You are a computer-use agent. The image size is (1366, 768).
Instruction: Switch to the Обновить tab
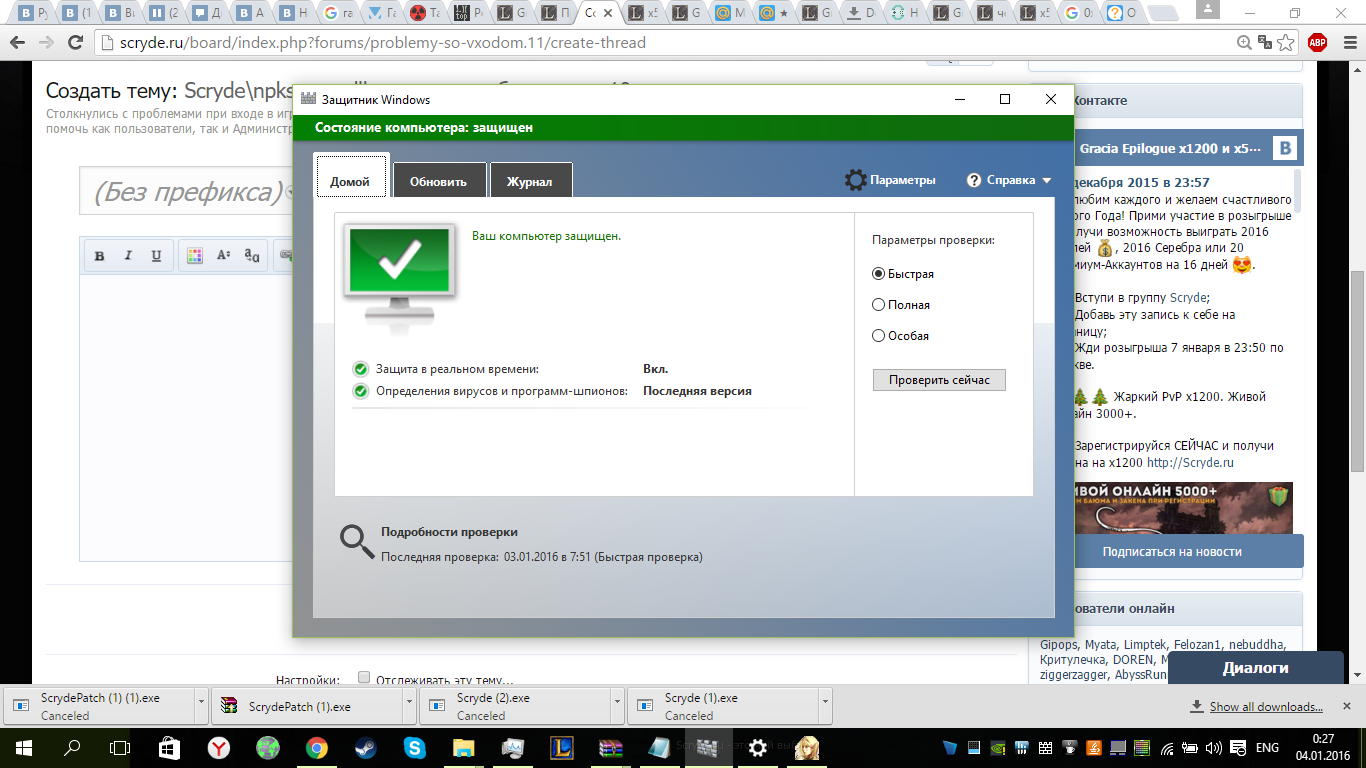click(x=438, y=181)
